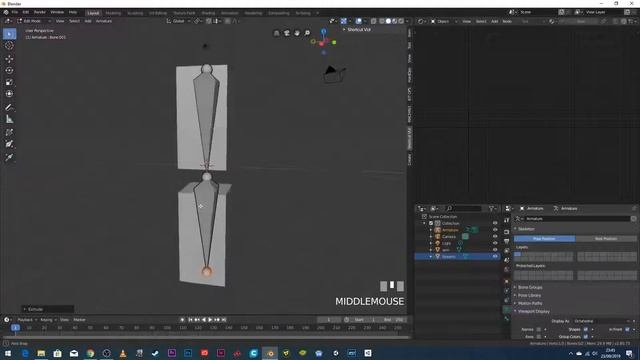Toggle the In Front checkbox

(x=627, y=329)
